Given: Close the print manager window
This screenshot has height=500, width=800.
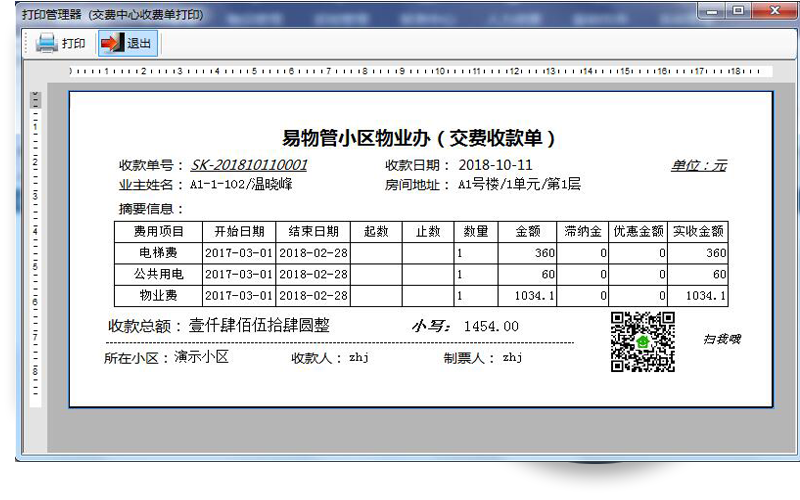Looking at the screenshot, I should pos(770,11).
